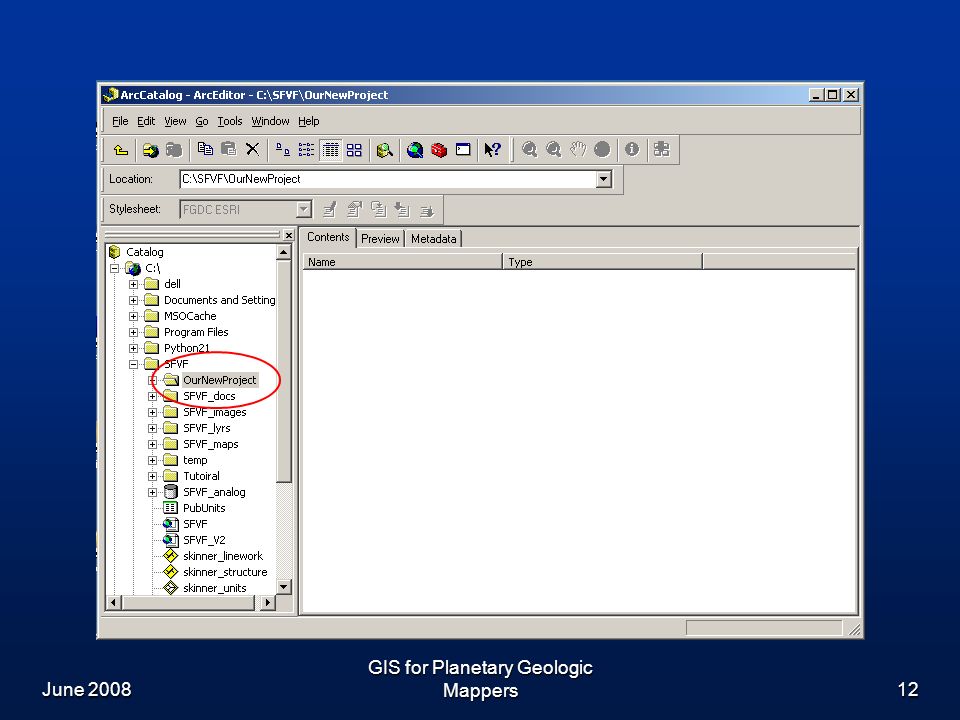Image resolution: width=960 pixels, height=720 pixels.
Task: Click the Disconnect from Folder icon
Action: tap(174, 149)
